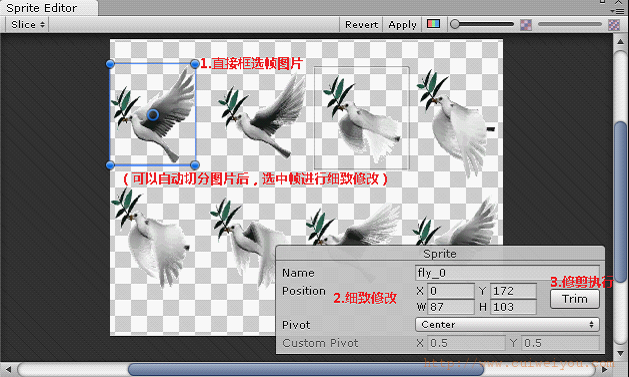
Task: Click the Position W field showing 87
Action: pyautogui.click(x=450, y=307)
